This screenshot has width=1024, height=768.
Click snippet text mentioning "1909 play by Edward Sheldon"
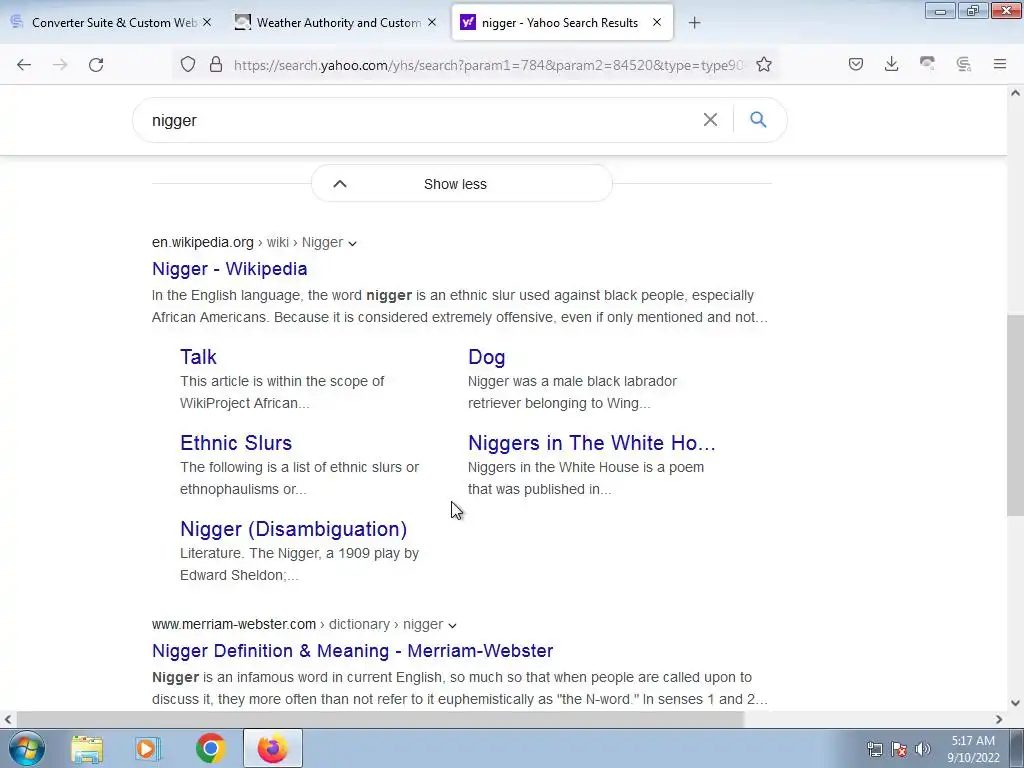pos(300,564)
